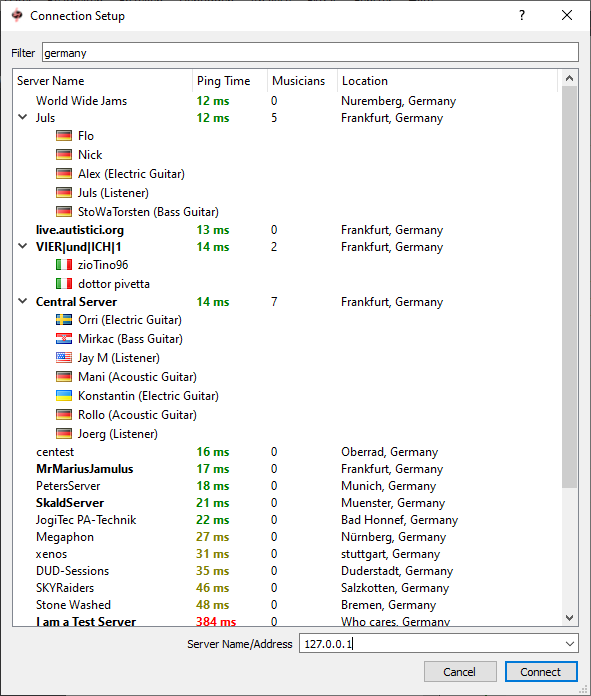Click the US flag next to Jay M

tap(64, 358)
